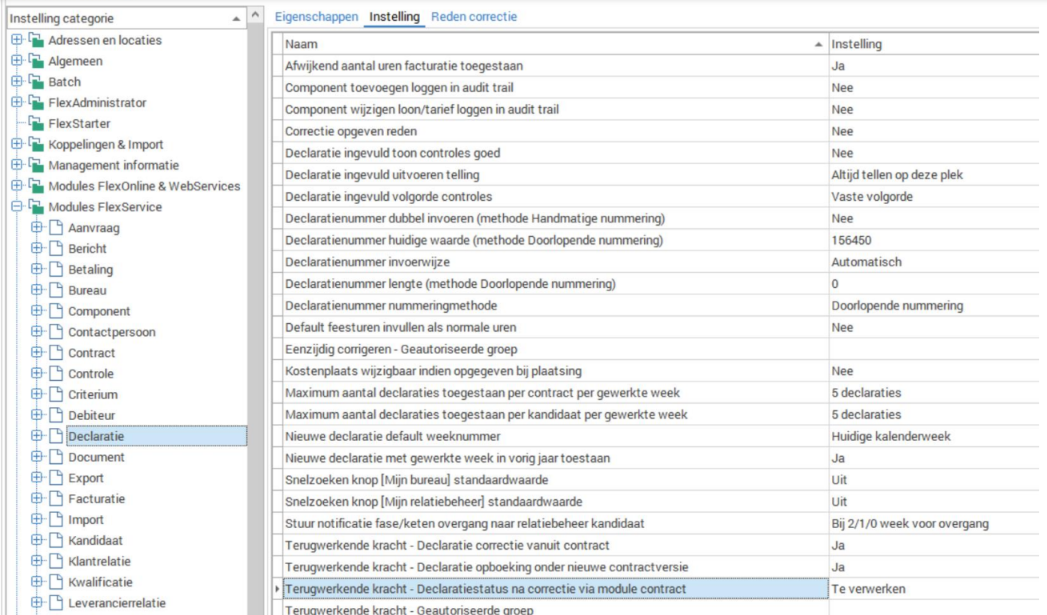
Task: Expand the Koppelingen & Import node
Action: click(16, 145)
